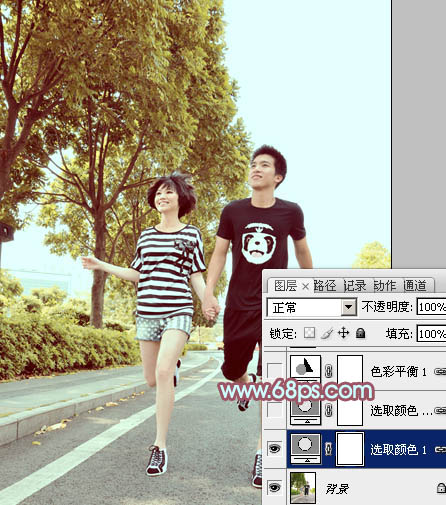Switch to the 路径 tab
Image resolution: width=446 pixels, height=505 pixels.
pos(325,286)
